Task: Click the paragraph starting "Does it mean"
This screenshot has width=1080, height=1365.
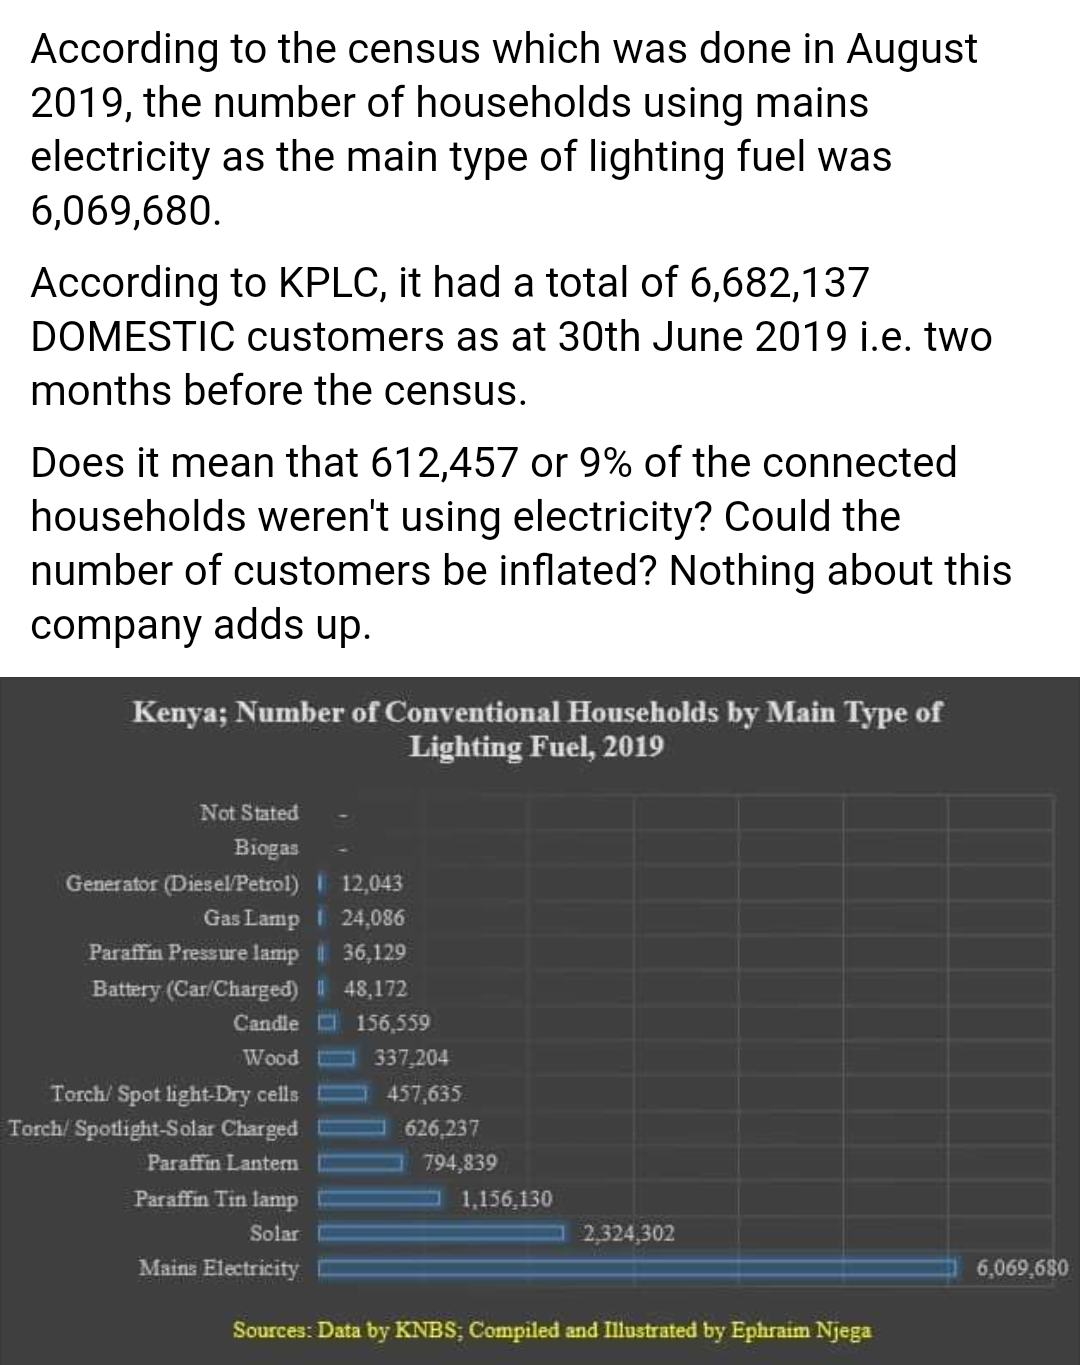Action: (520, 542)
